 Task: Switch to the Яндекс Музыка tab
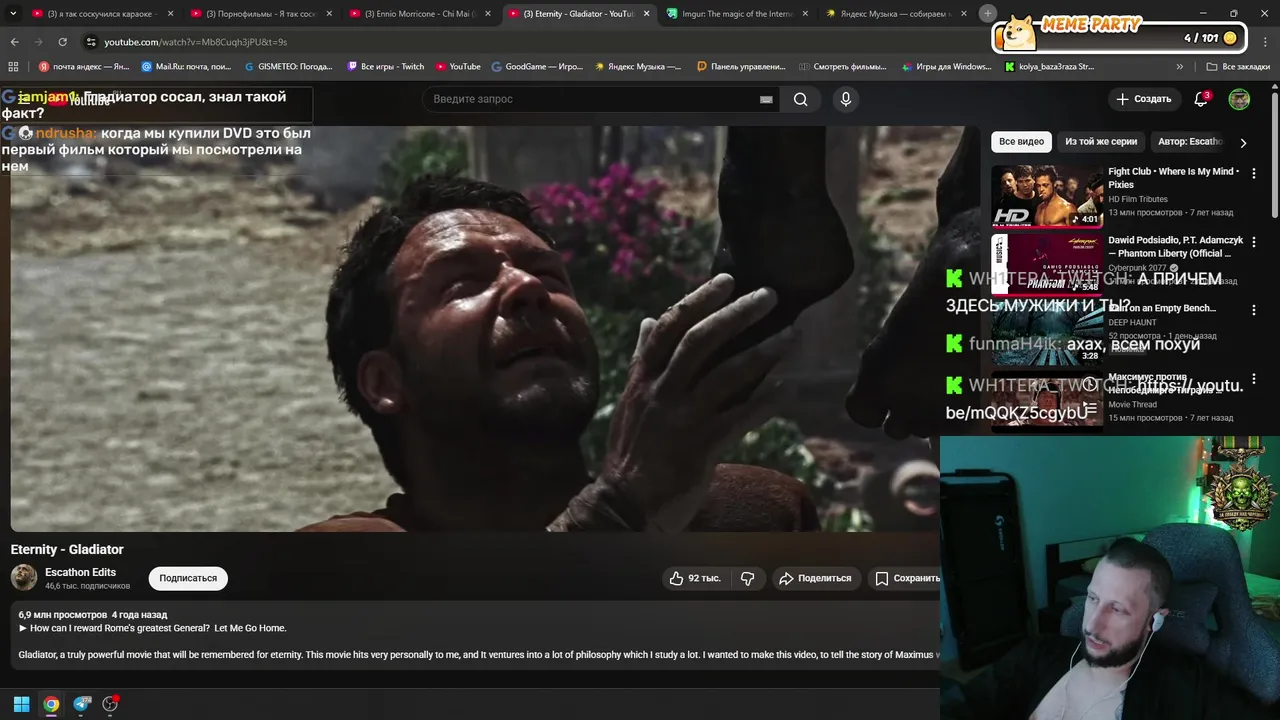896,14
